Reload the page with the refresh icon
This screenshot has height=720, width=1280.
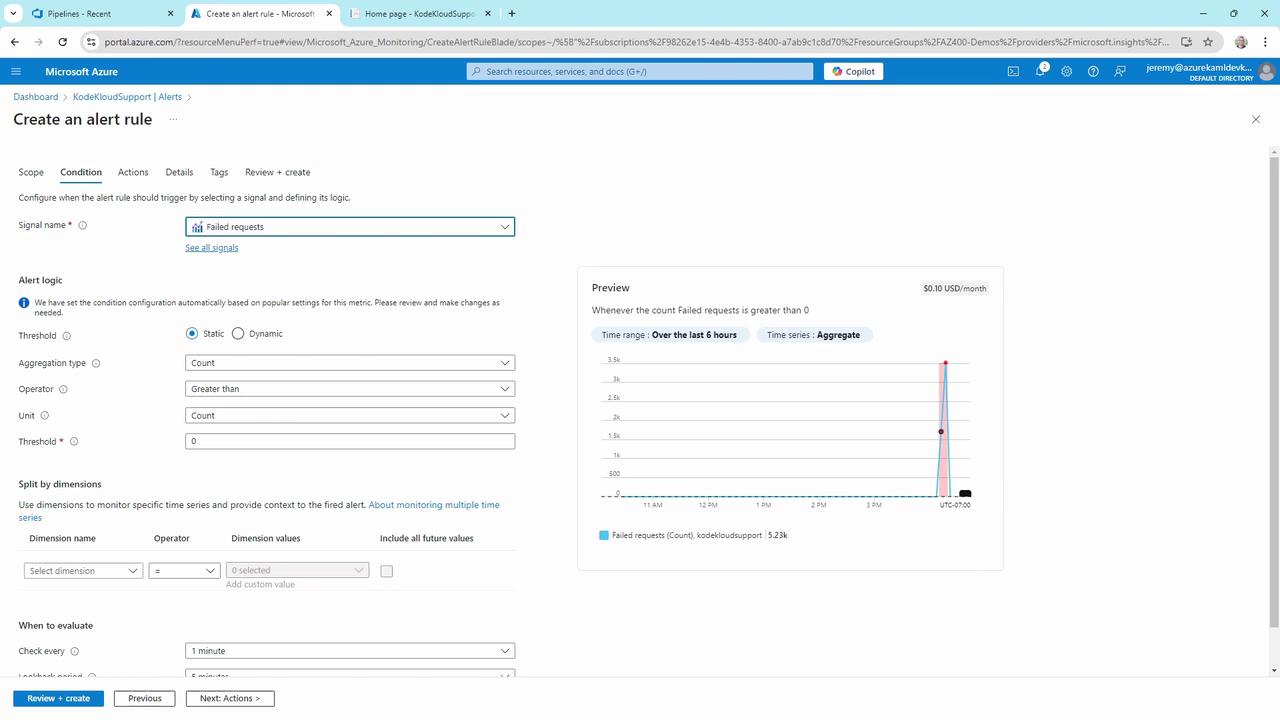pyautogui.click(x=63, y=42)
